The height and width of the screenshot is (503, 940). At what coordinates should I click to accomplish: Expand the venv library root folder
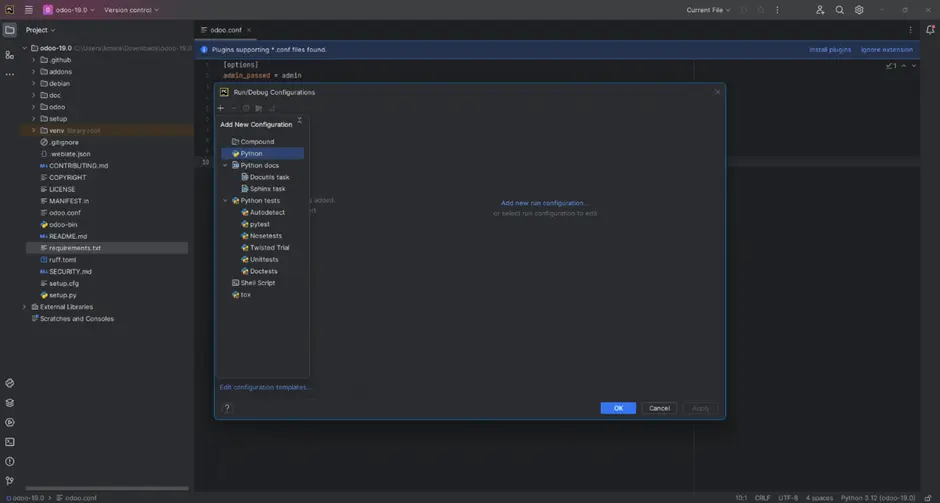(34, 130)
